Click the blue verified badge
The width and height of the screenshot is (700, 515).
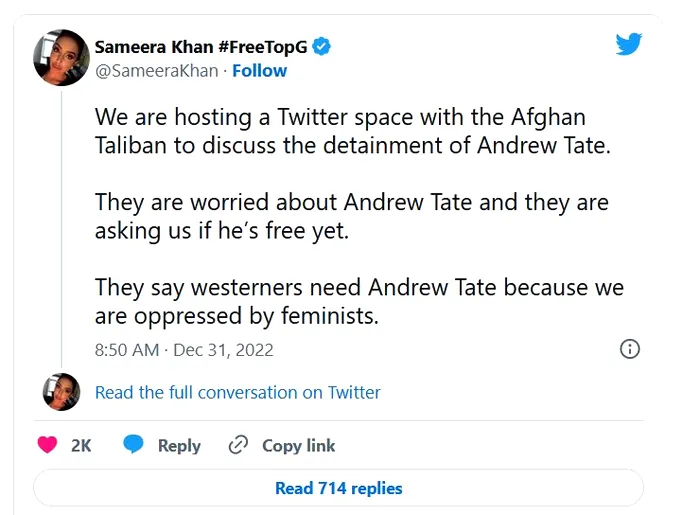coord(322,46)
